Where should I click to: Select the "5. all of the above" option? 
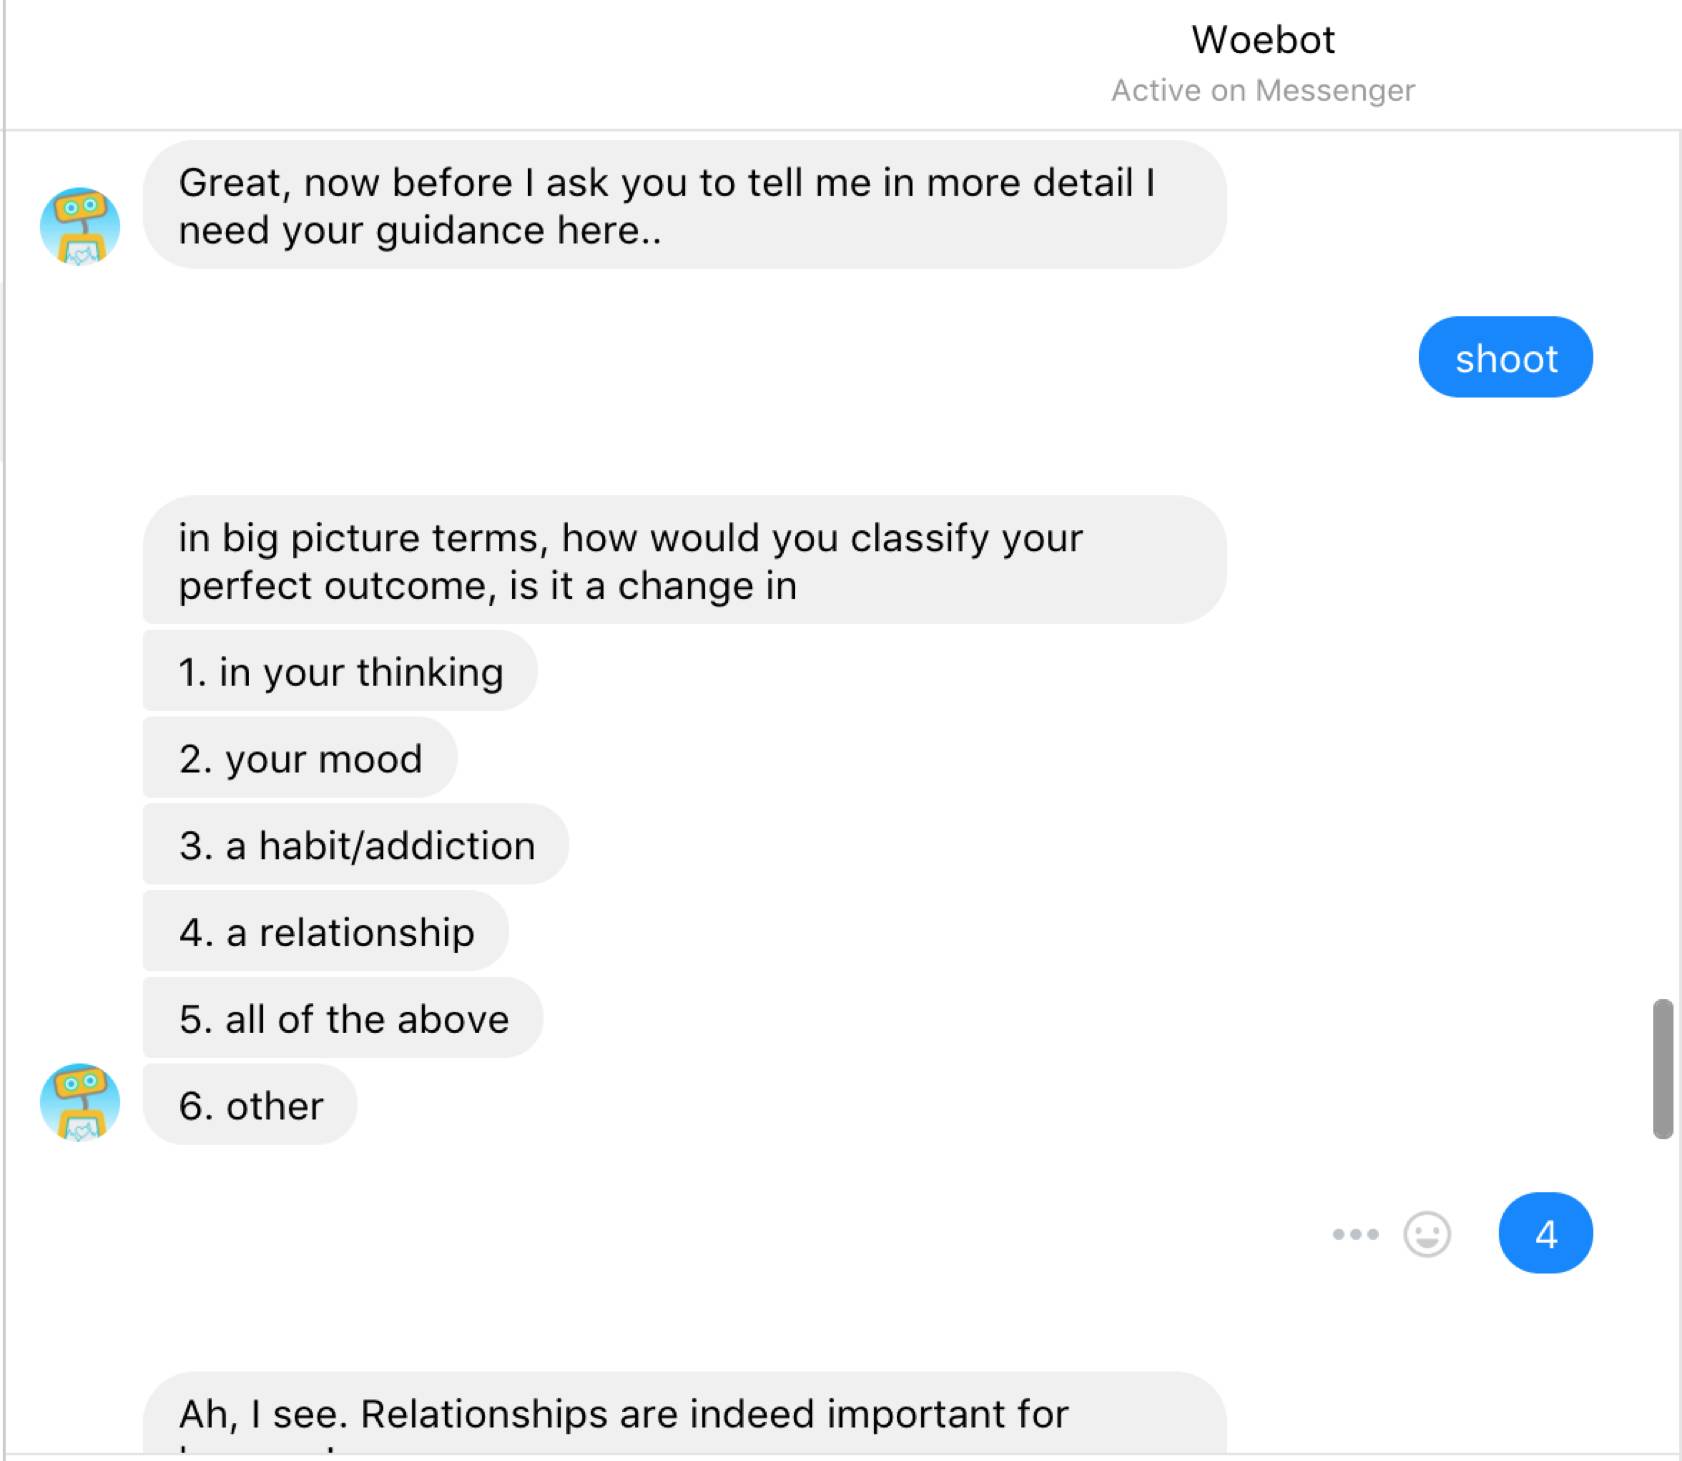tap(343, 1019)
